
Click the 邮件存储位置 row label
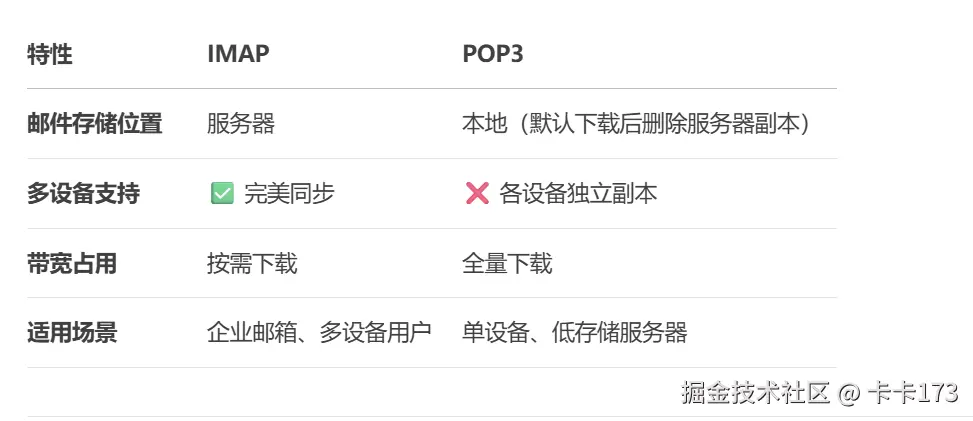[95, 124]
